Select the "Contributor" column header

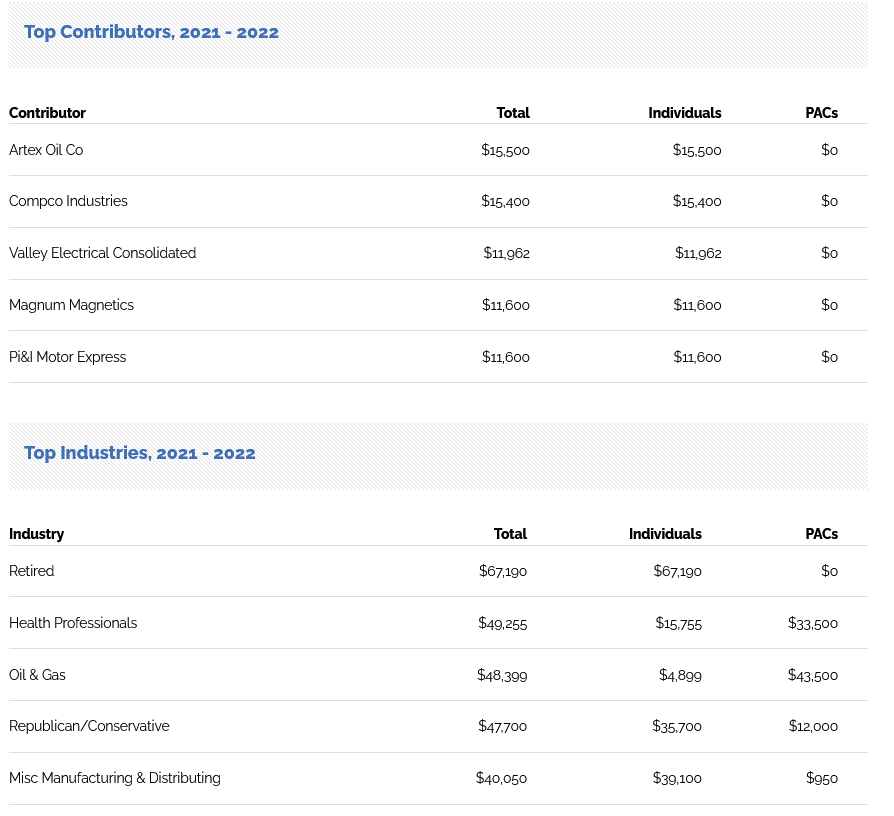click(x=47, y=113)
